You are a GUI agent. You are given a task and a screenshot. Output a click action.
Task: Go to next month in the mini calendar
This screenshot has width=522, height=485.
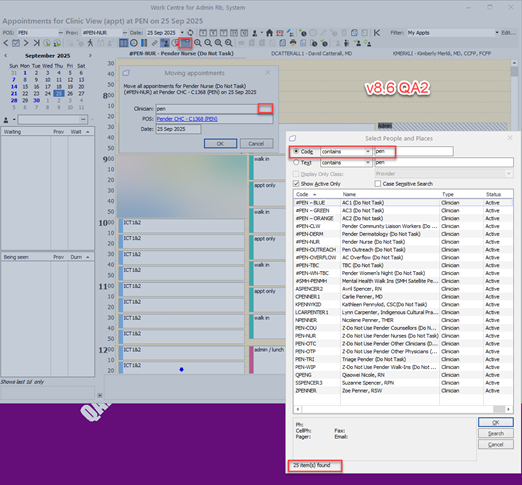pyautogui.click(x=90, y=56)
